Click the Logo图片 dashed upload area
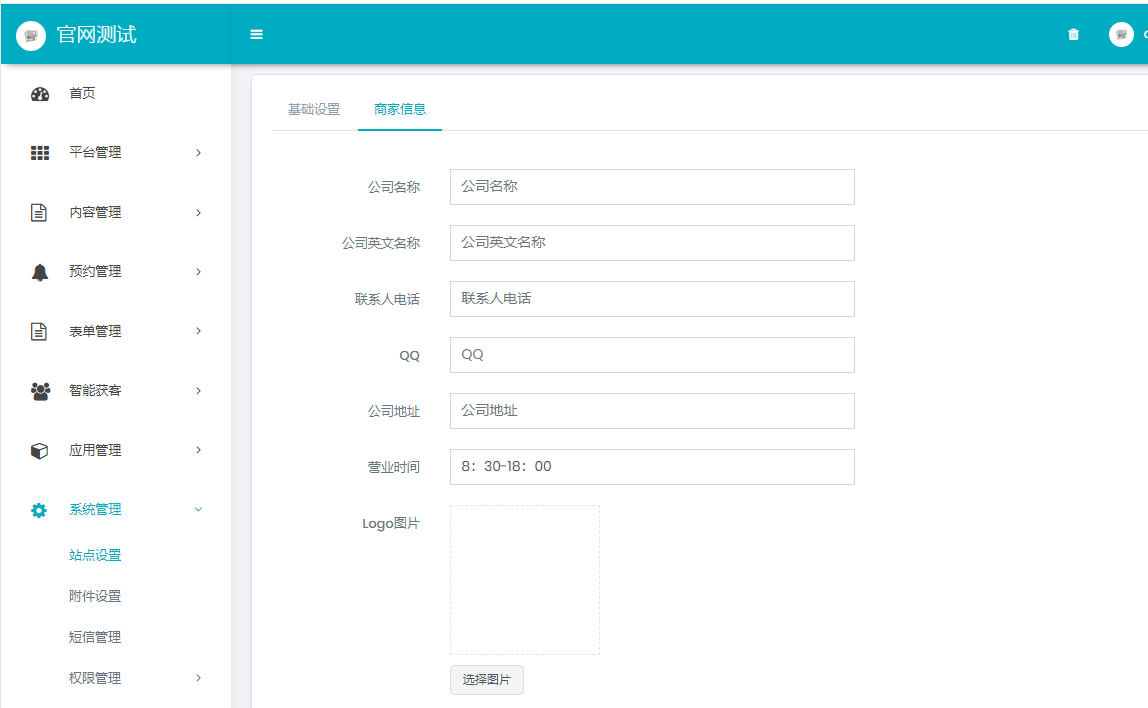1148x708 pixels. (525, 580)
